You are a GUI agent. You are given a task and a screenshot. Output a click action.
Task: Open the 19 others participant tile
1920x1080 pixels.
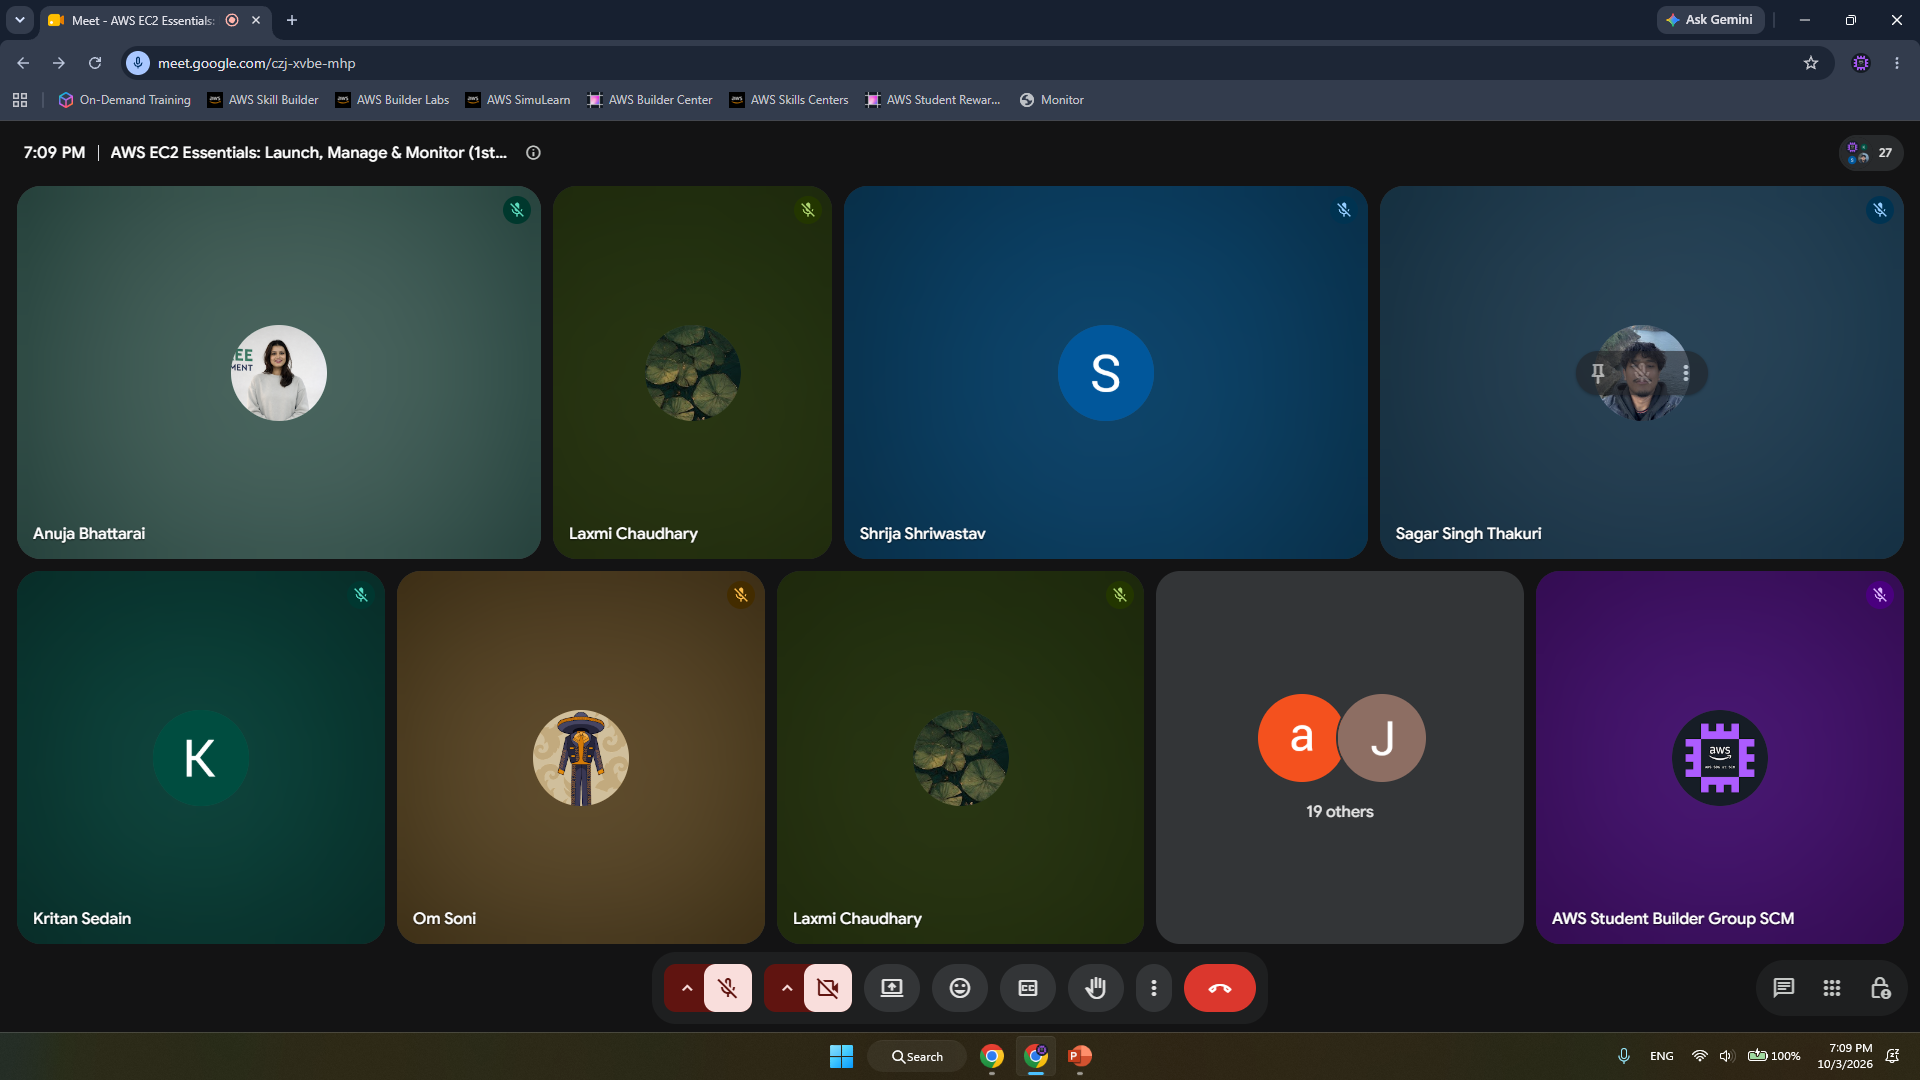tap(1340, 757)
